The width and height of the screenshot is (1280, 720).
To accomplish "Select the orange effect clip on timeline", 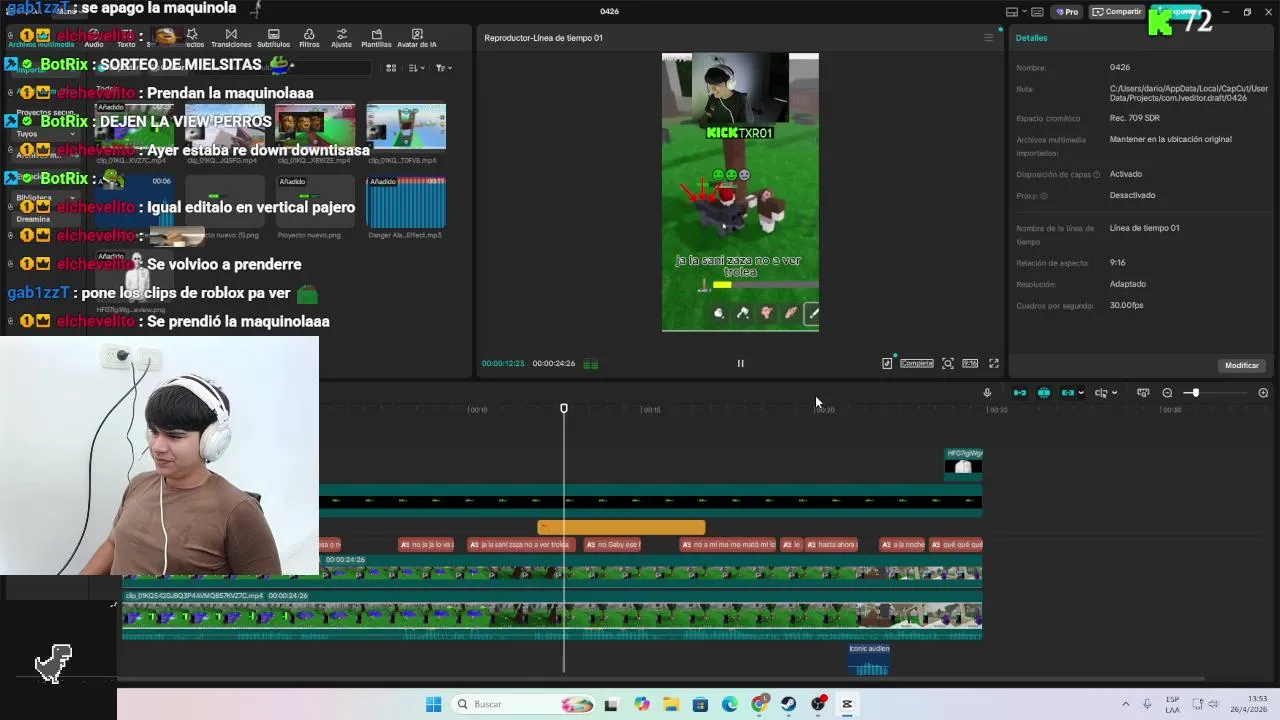I will pyautogui.click(x=621, y=527).
